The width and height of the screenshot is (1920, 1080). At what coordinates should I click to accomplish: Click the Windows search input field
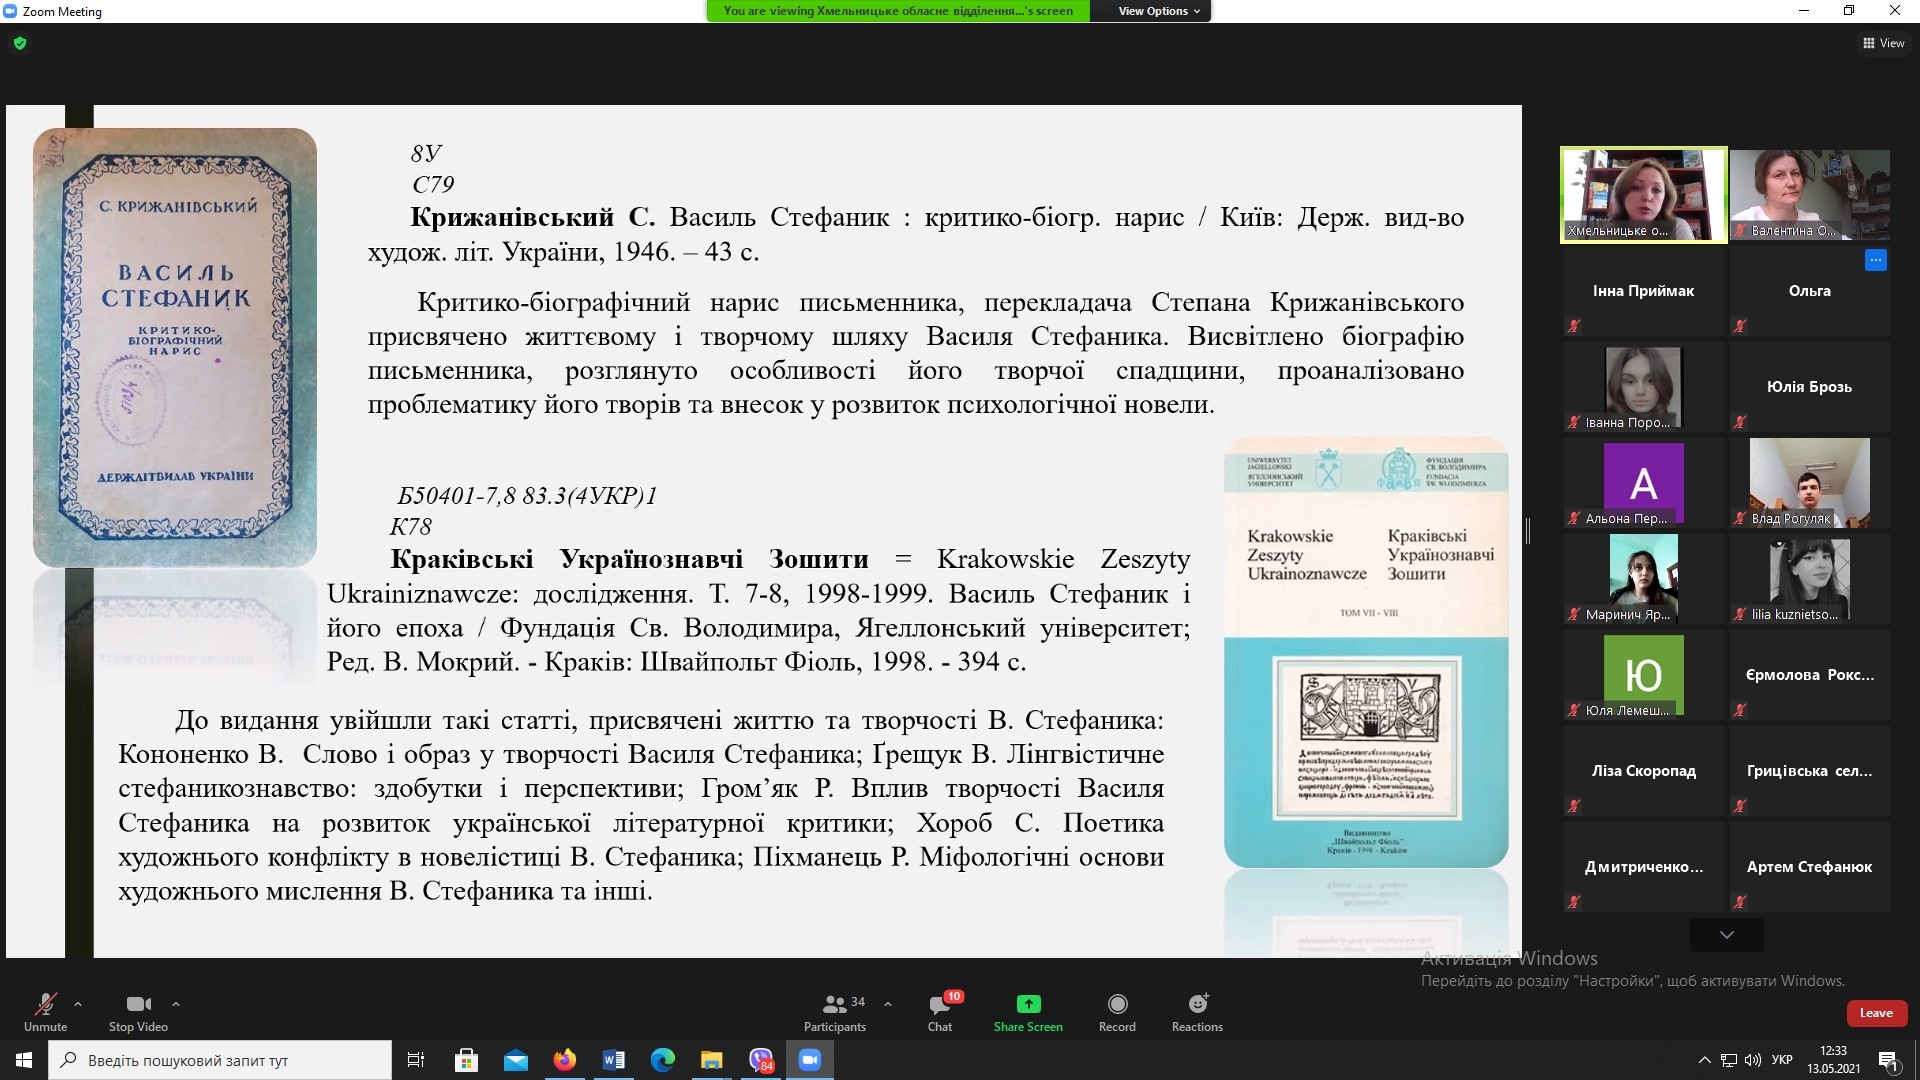(x=220, y=1060)
